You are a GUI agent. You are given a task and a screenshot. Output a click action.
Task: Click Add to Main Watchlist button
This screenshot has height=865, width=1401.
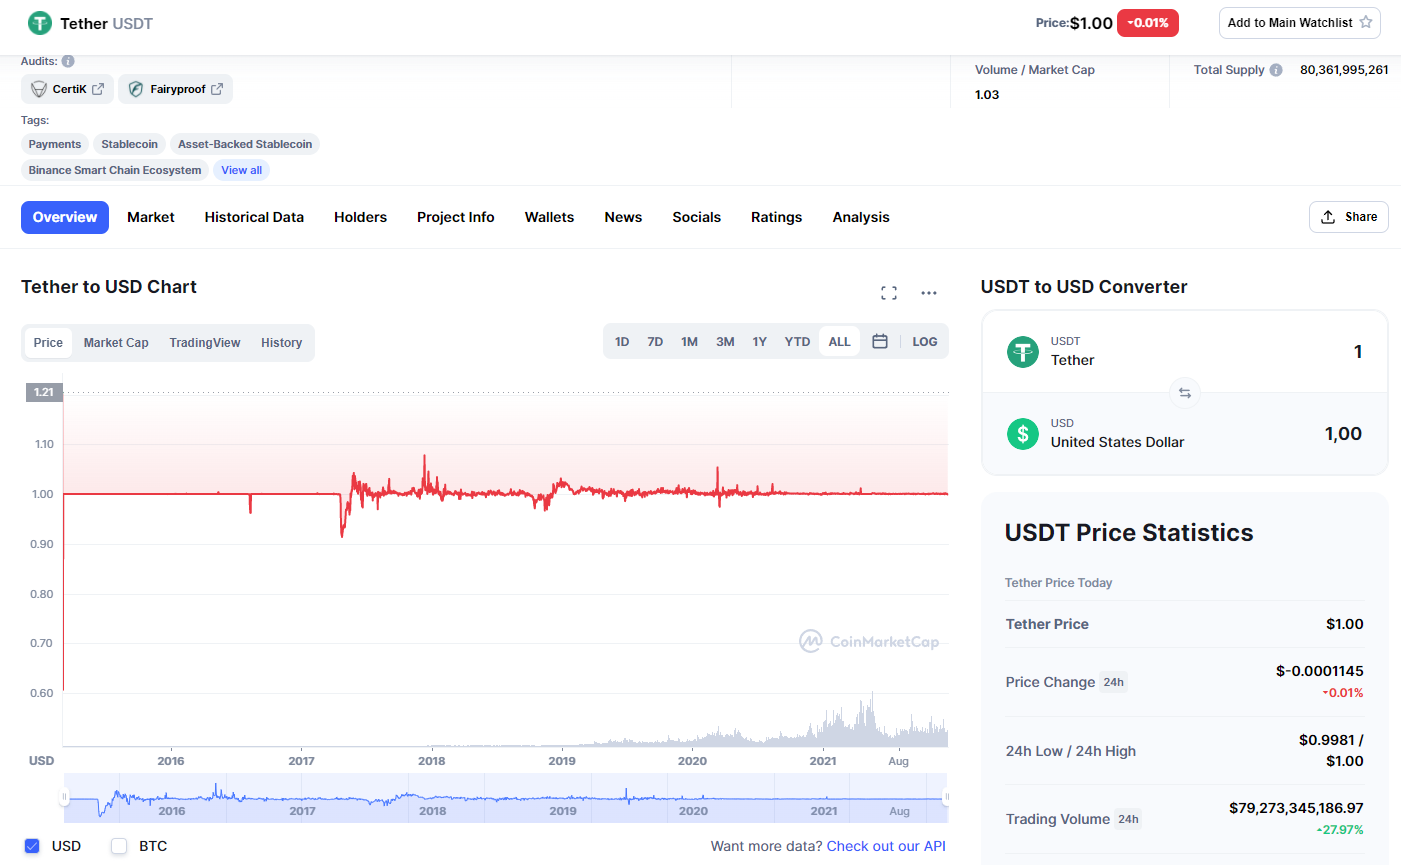1300,23
